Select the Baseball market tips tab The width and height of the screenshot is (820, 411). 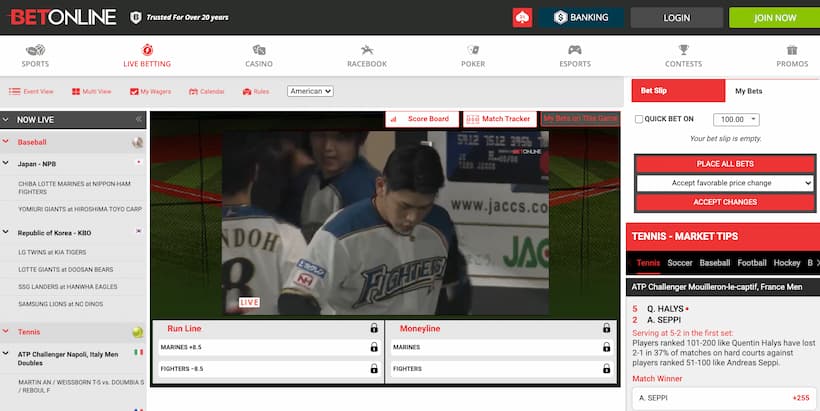[714, 263]
